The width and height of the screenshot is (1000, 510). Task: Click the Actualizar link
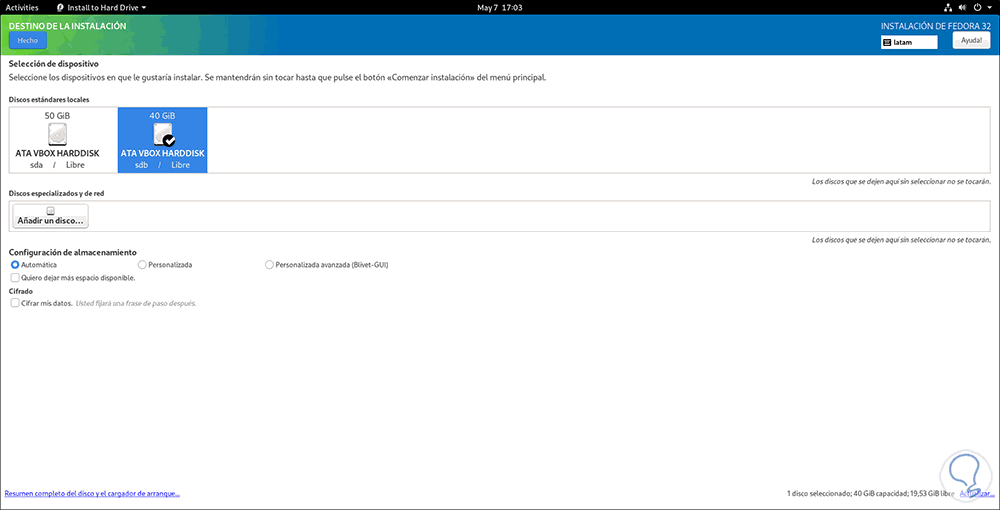(x=977, y=494)
